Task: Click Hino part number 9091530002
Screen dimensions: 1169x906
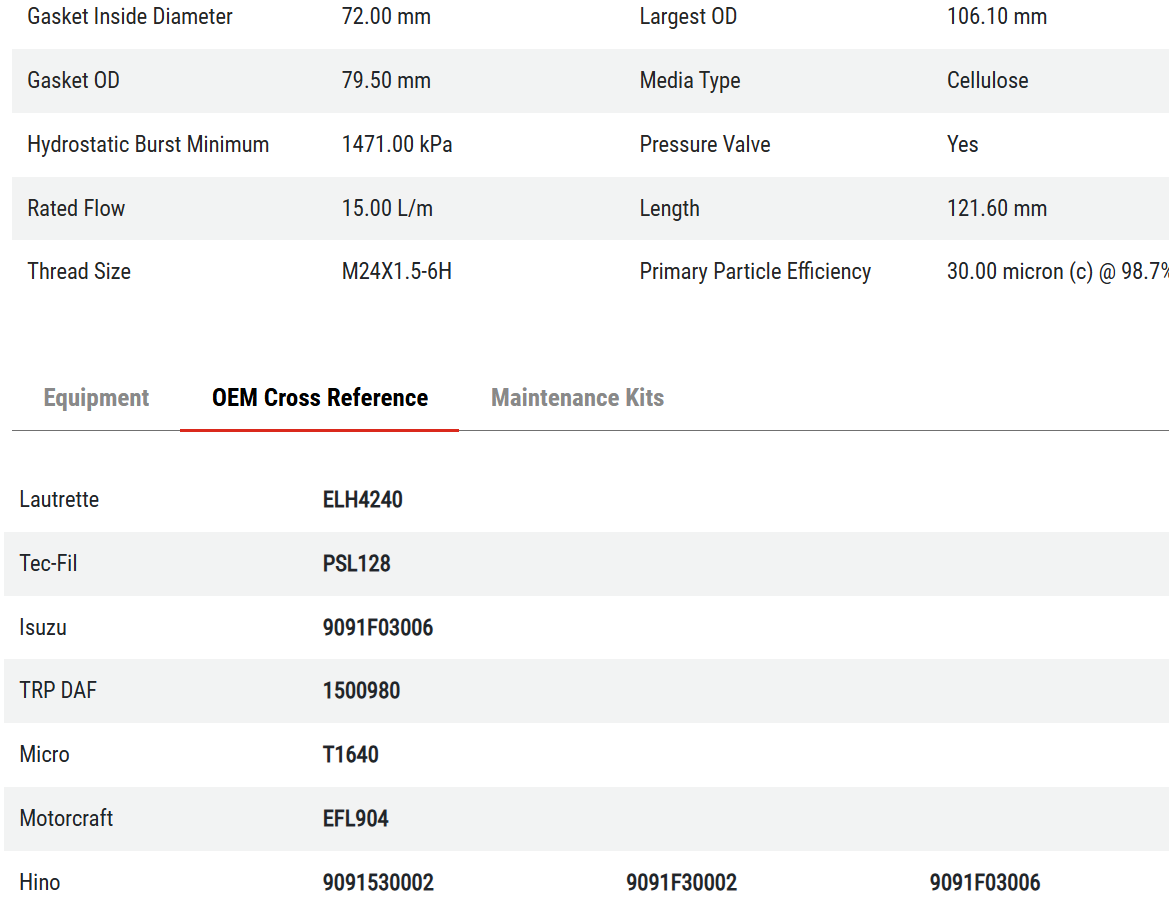Action: tap(378, 883)
